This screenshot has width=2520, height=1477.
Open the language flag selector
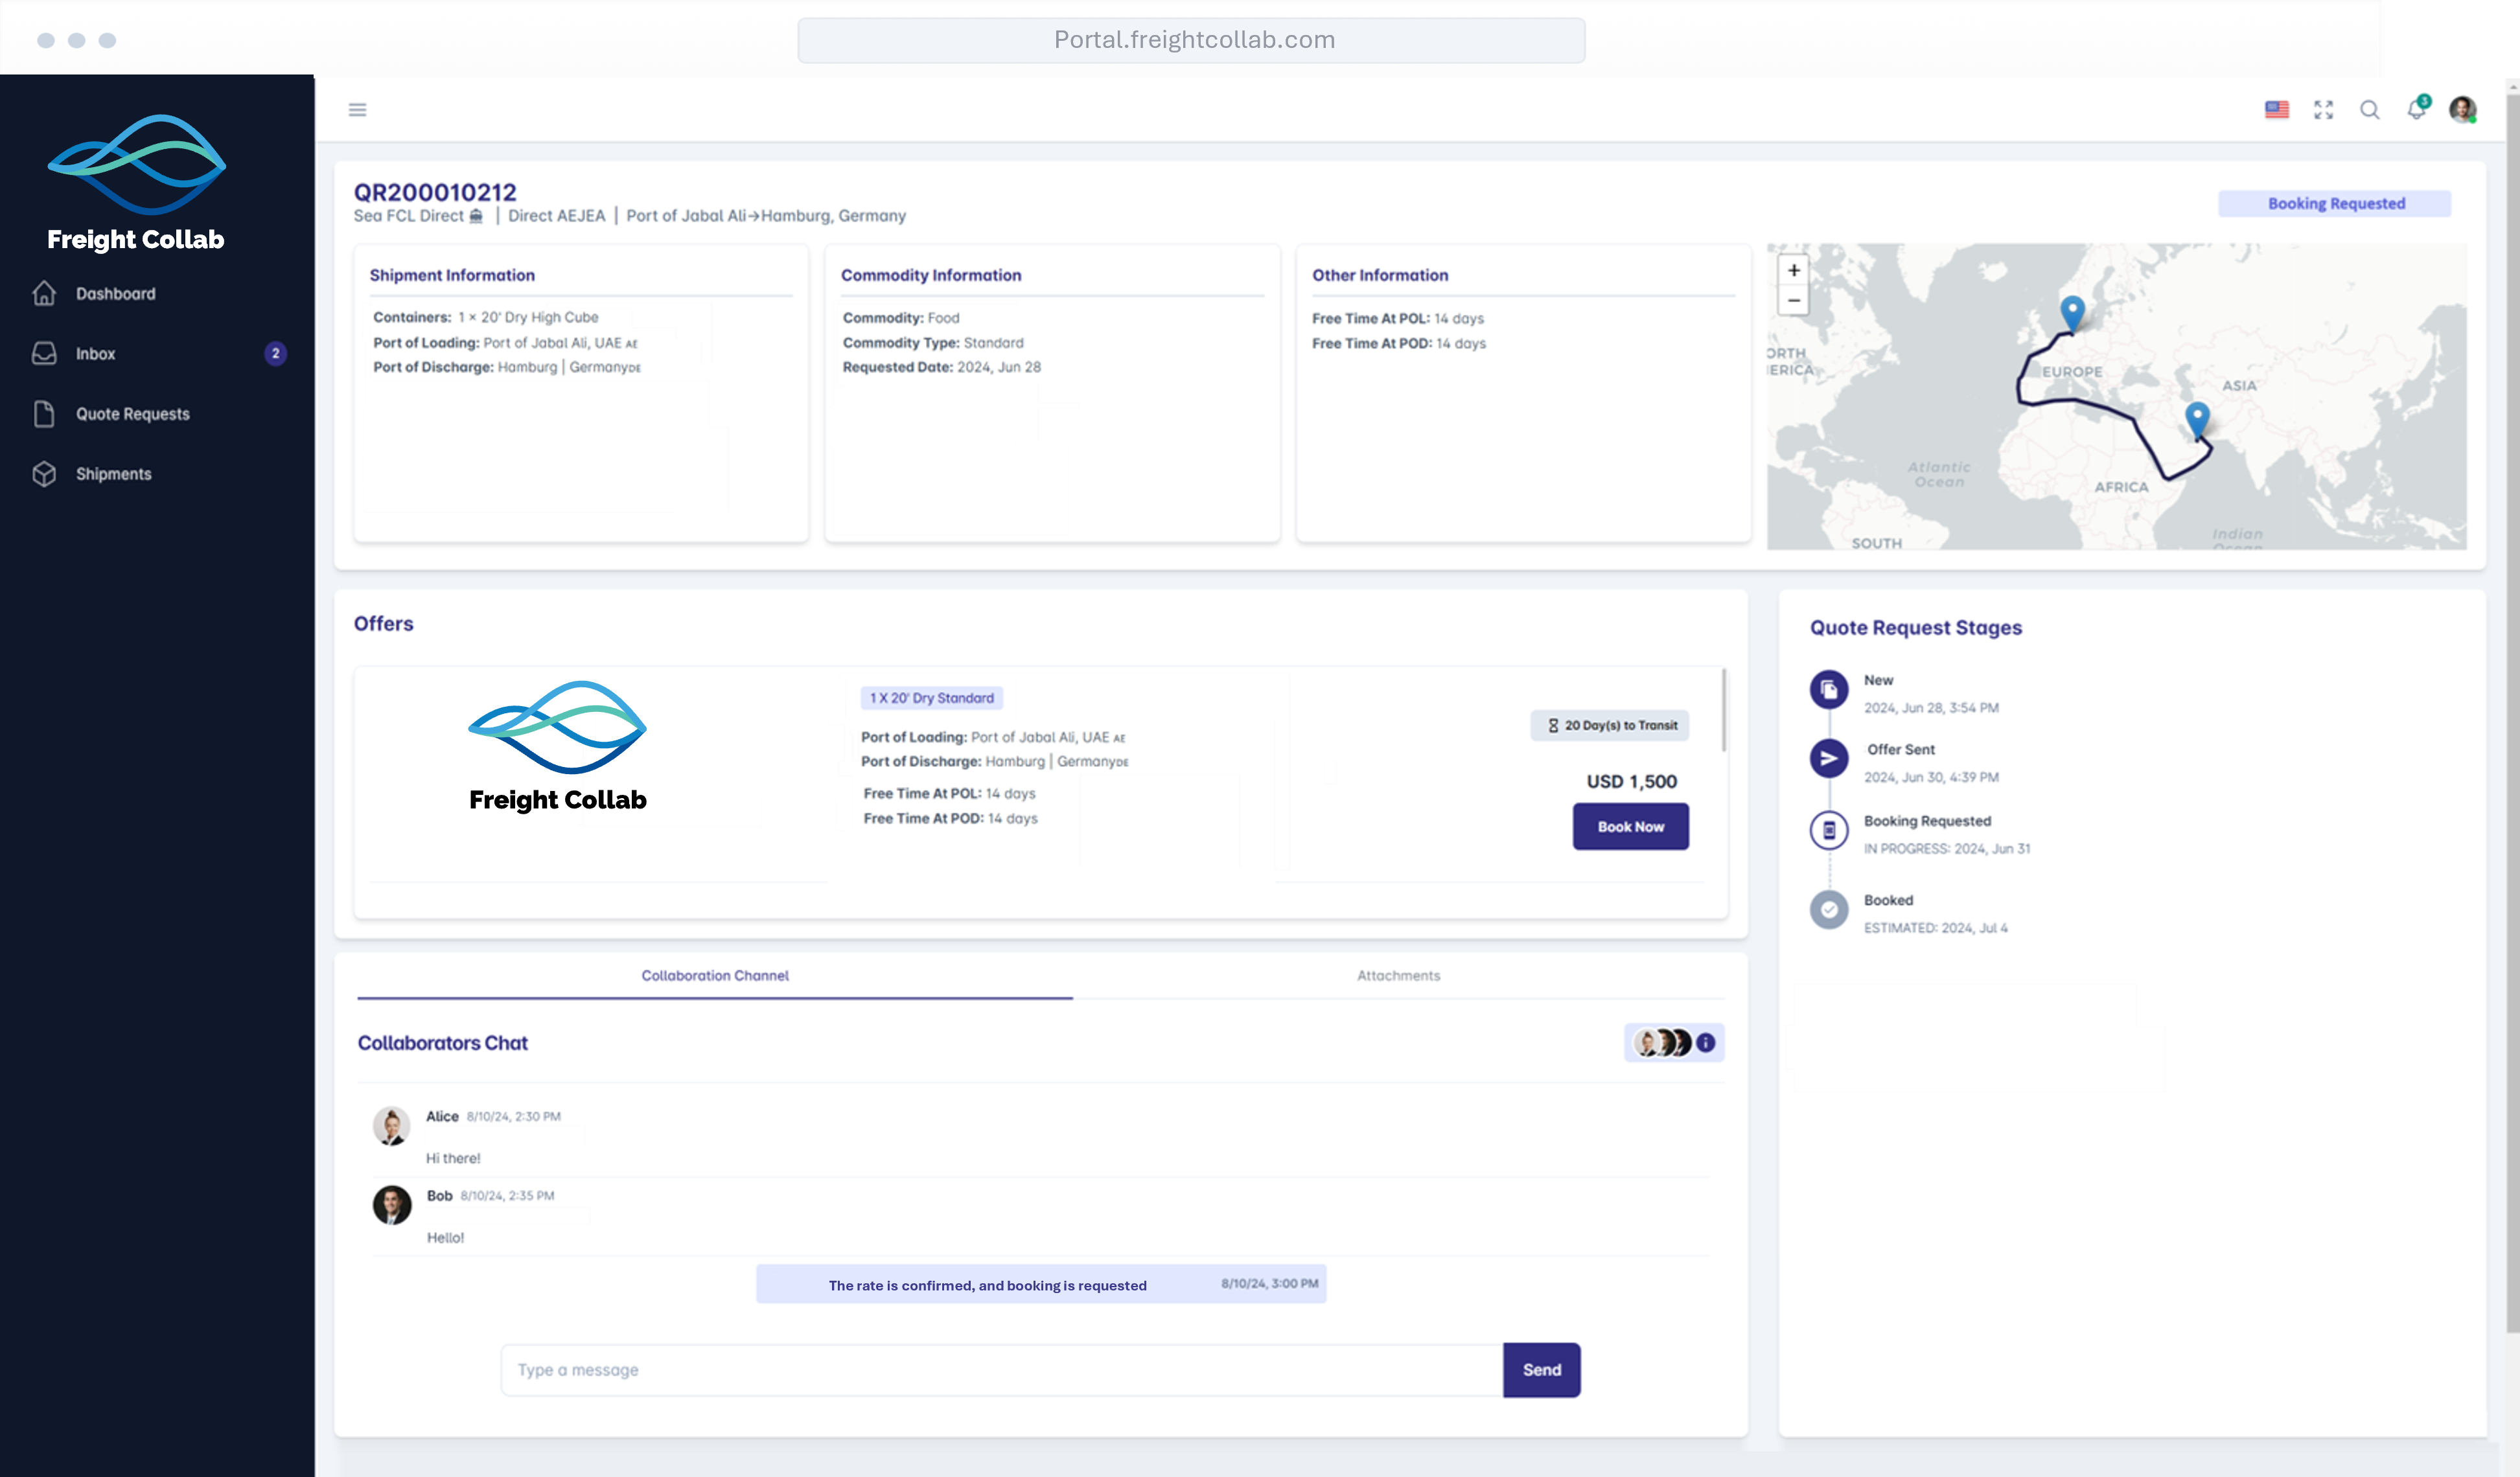coord(2276,110)
